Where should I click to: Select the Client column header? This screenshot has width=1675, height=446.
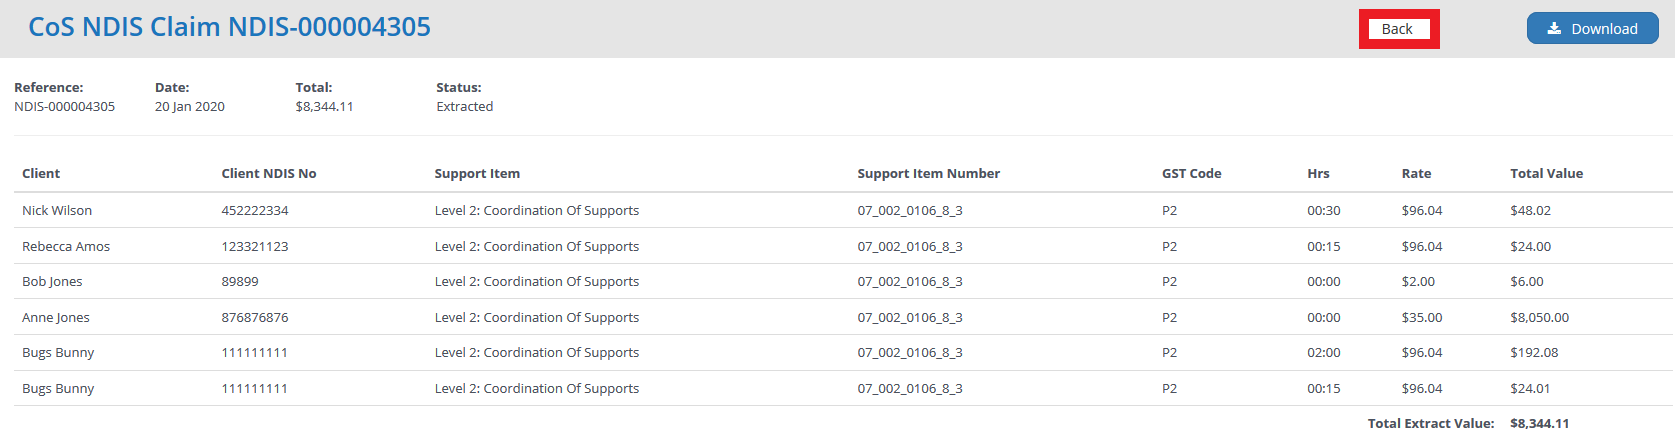(41, 173)
